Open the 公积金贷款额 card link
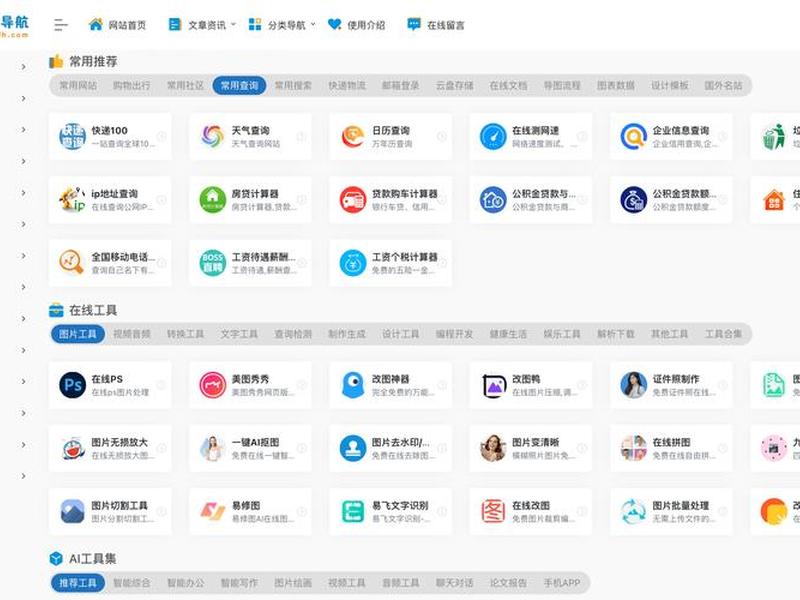Screen dimensions: 800x600 tap(671, 199)
